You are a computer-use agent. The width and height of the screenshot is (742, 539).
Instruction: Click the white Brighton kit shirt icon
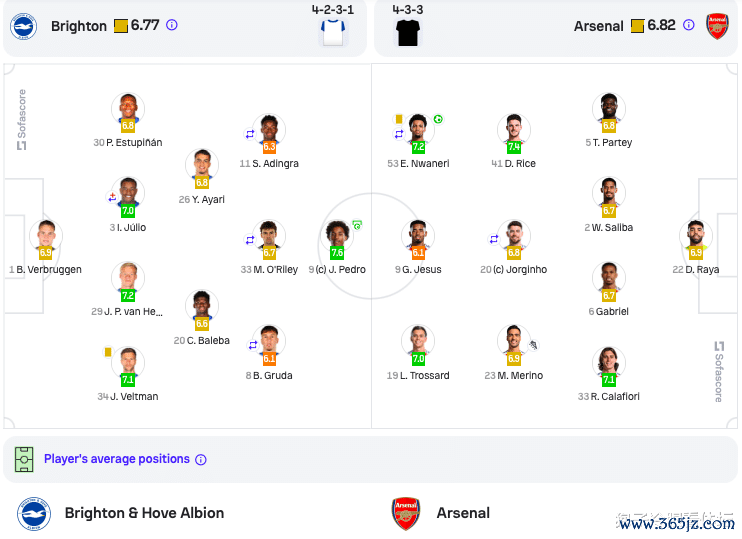(x=333, y=33)
